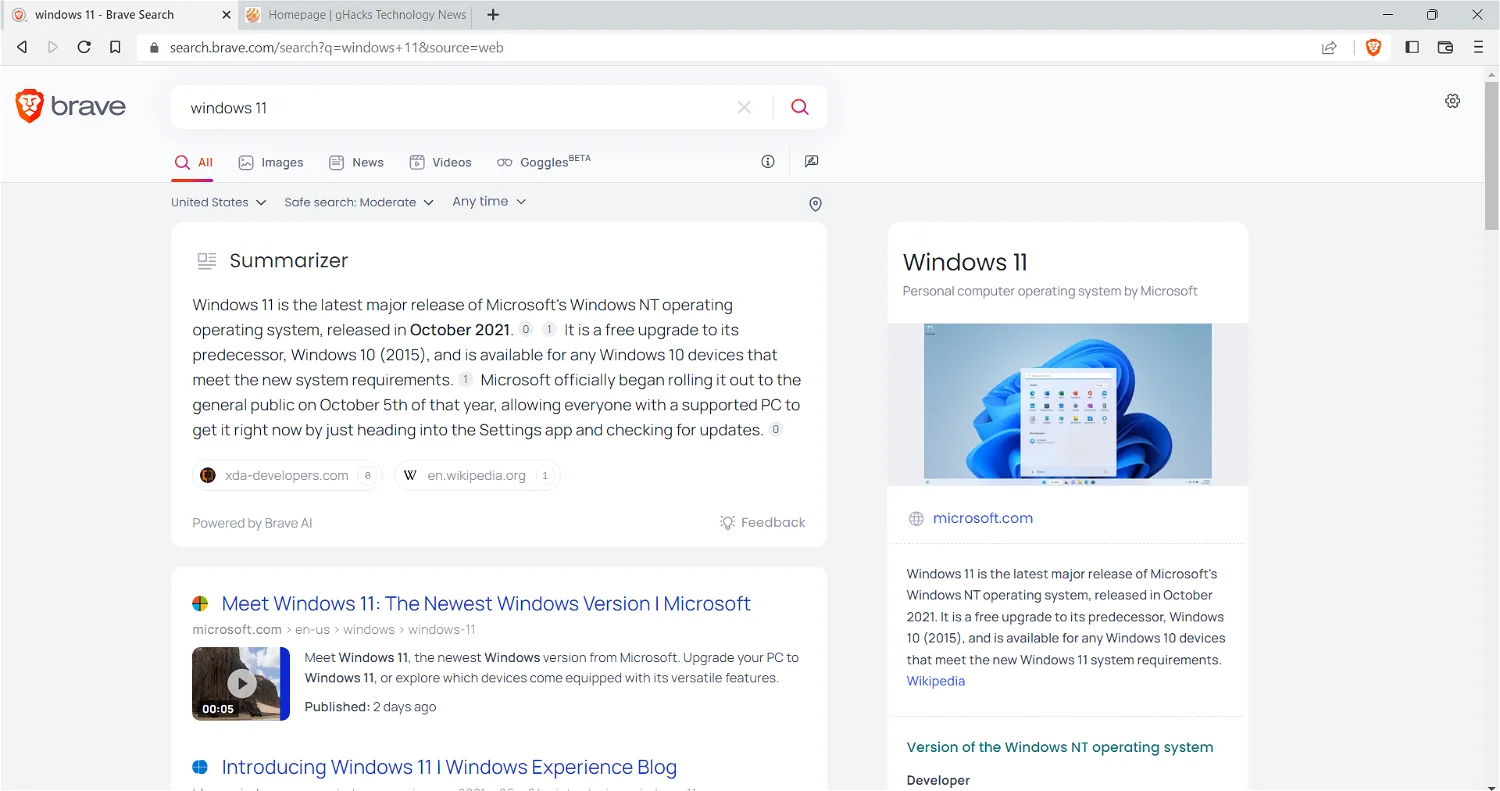Image resolution: width=1500 pixels, height=791 pixels.
Task: Click the pink magnifier to submit the search
Action: coord(799,107)
